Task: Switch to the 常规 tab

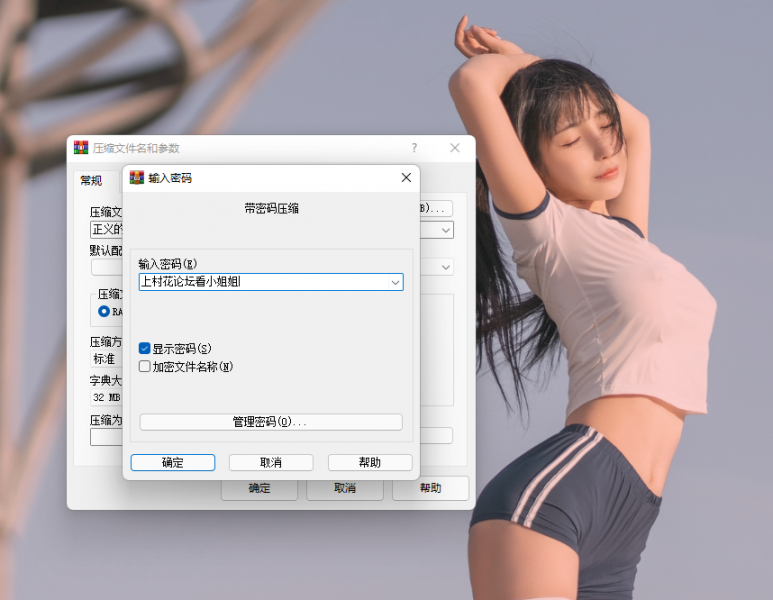Action: (91, 180)
